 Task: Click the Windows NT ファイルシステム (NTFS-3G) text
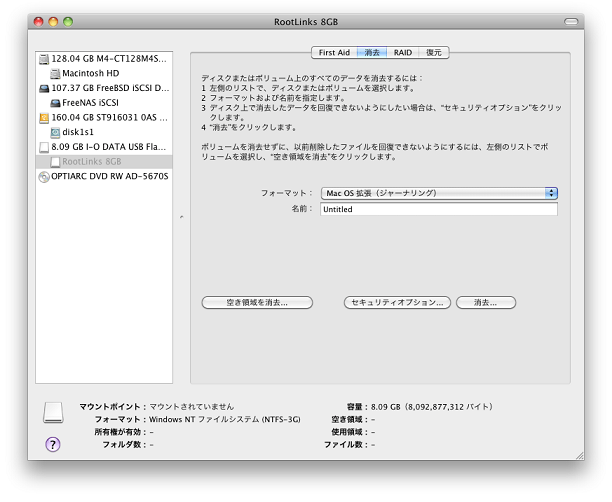tap(225, 420)
